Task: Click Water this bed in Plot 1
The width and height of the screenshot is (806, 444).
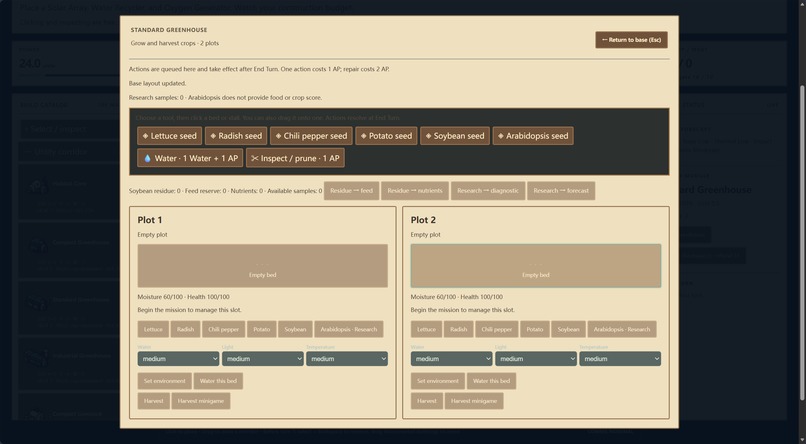Action: [218, 381]
